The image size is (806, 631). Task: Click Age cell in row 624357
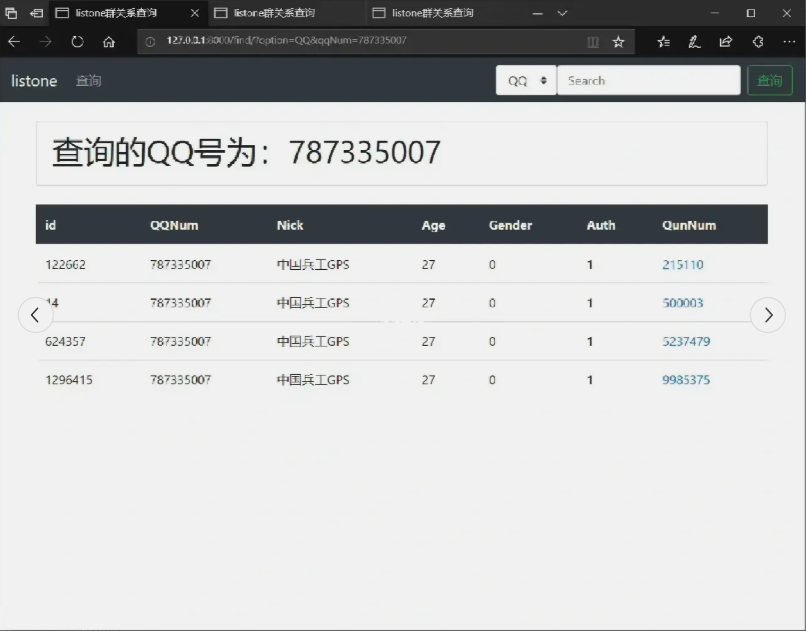coord(429,342)
